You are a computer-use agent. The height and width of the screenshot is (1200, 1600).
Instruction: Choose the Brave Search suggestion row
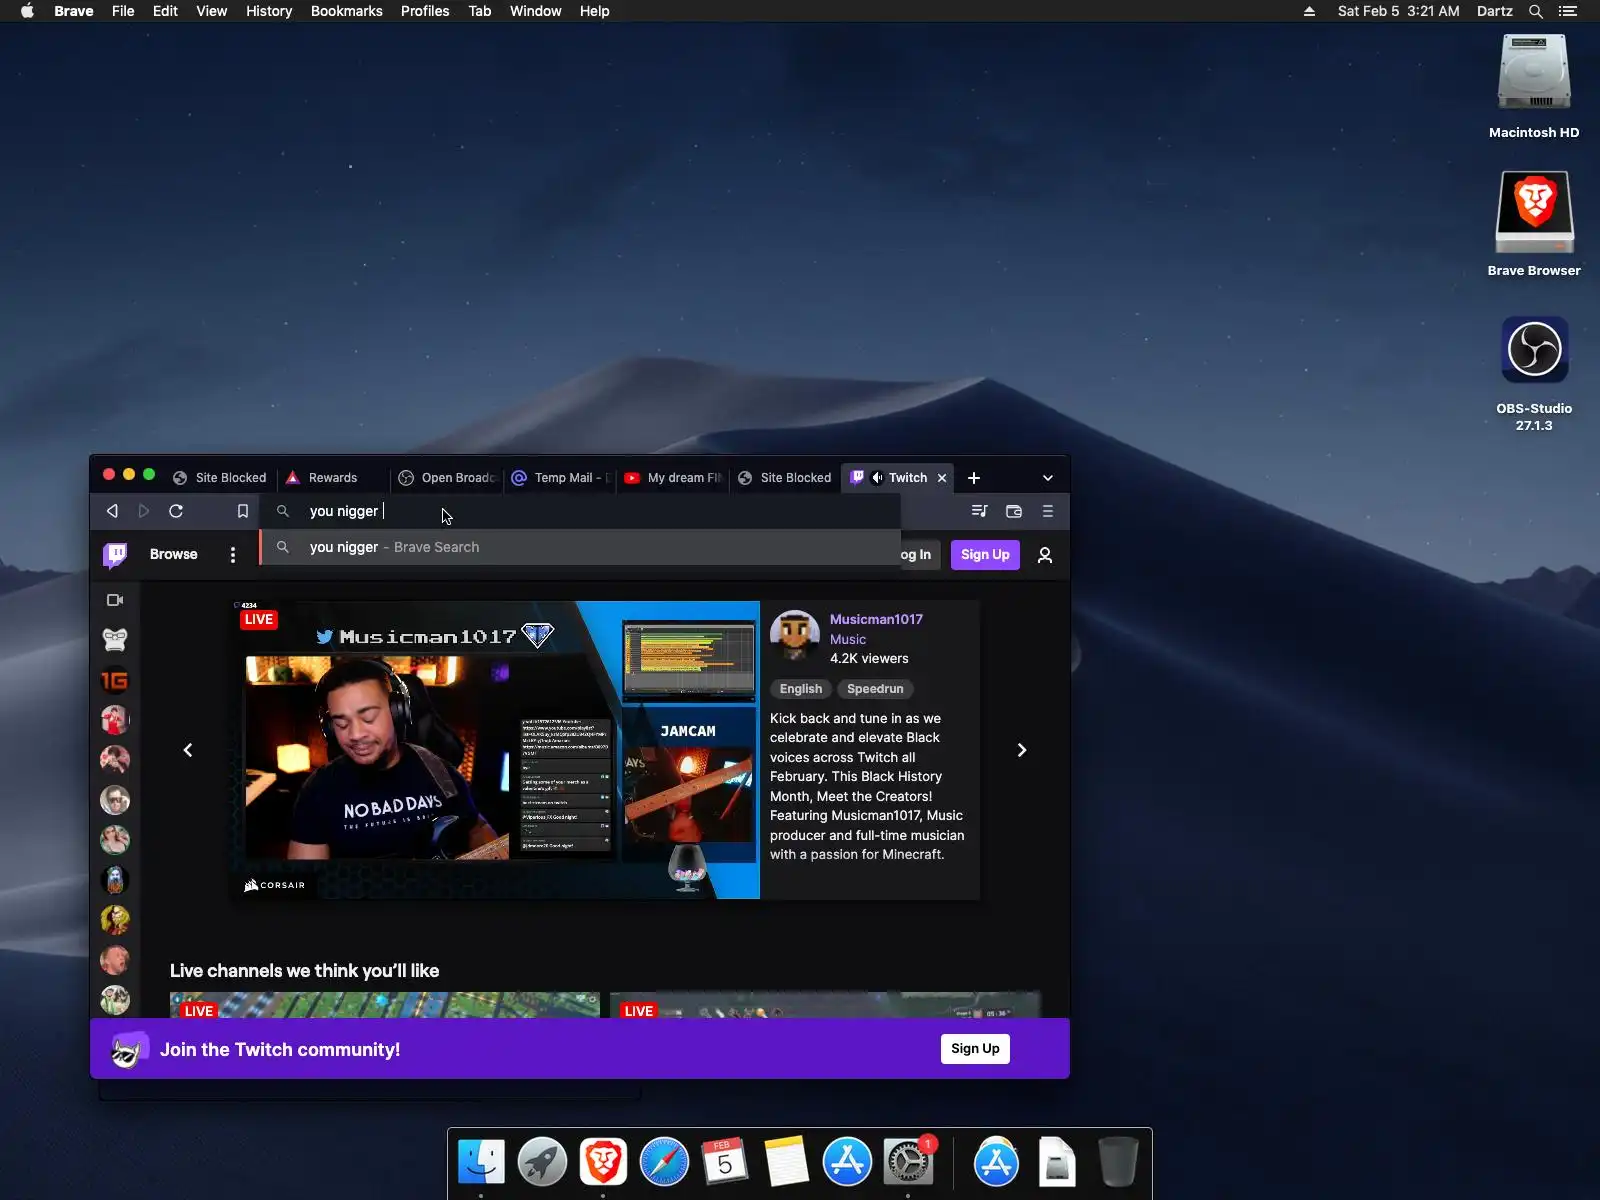tap(580, 547)
